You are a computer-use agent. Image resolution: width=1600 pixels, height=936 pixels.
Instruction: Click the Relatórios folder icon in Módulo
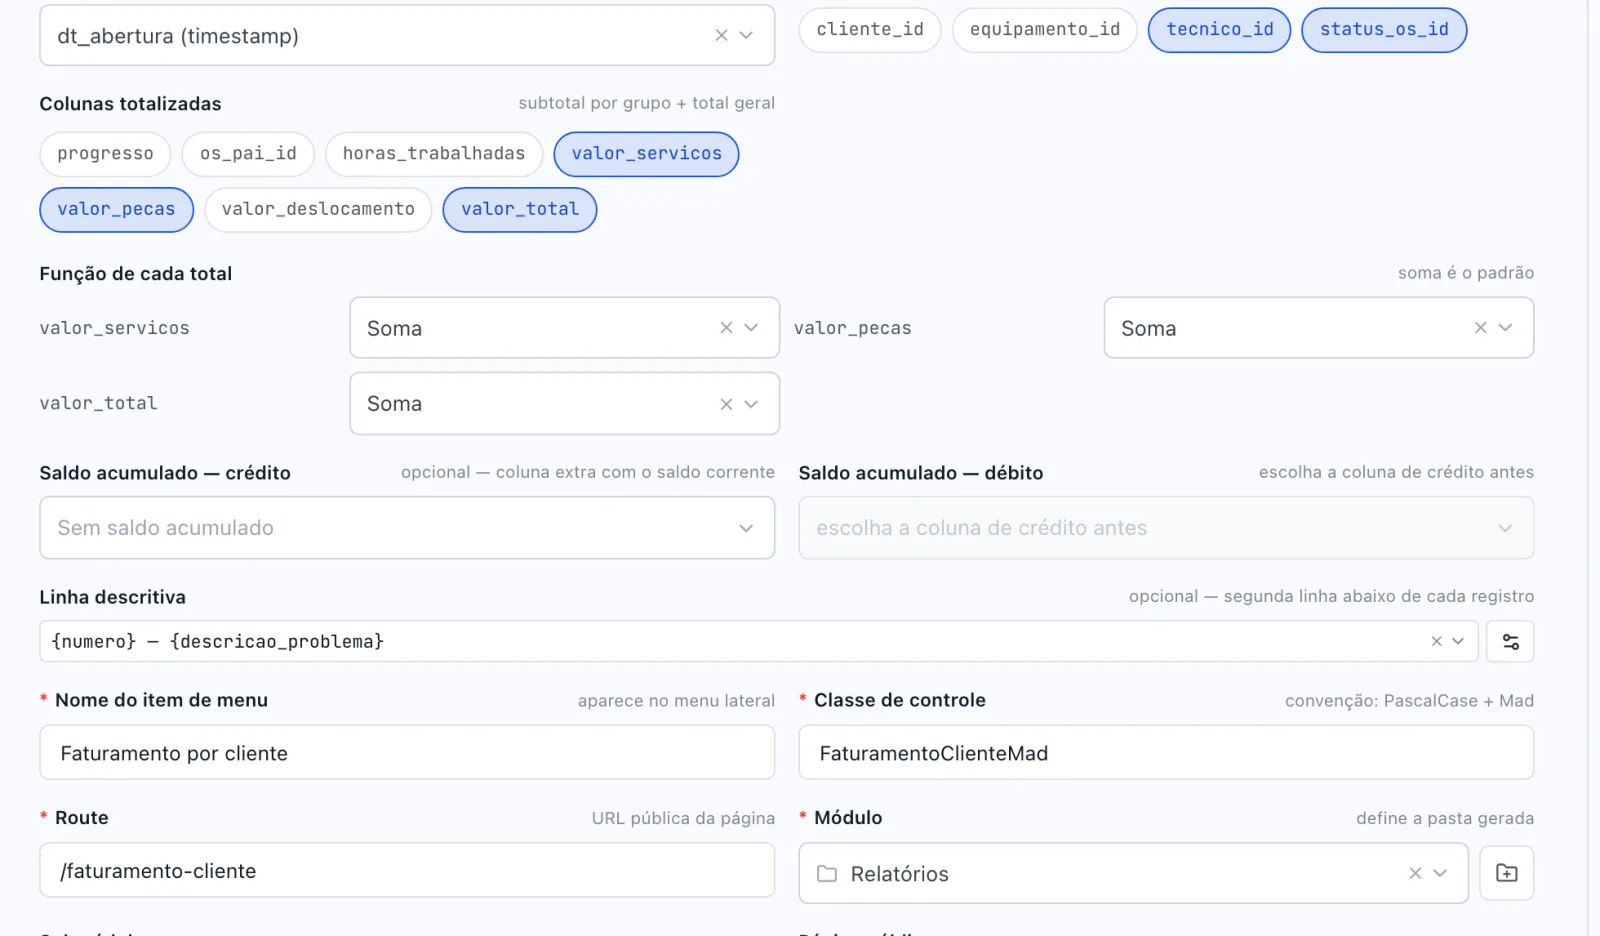click(x=827, y=874)
